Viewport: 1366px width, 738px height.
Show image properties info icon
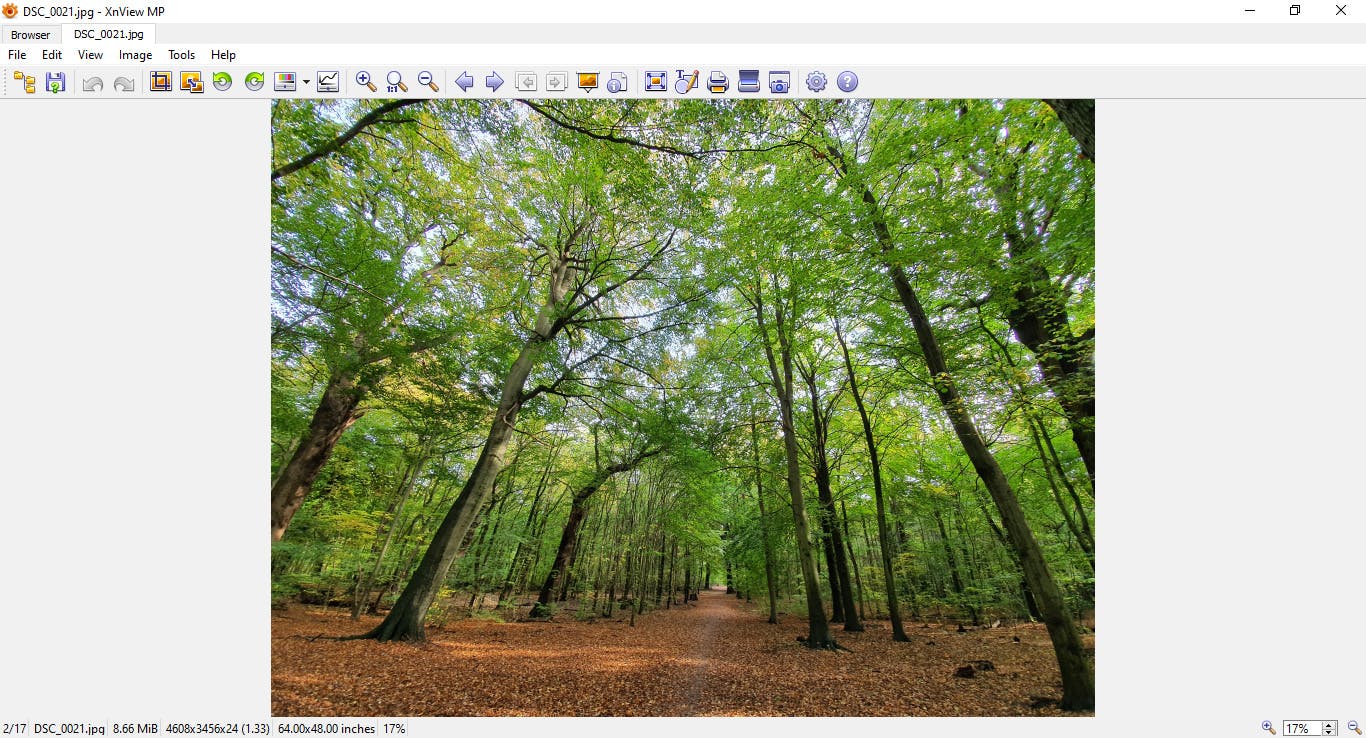(x=618, y=82)
